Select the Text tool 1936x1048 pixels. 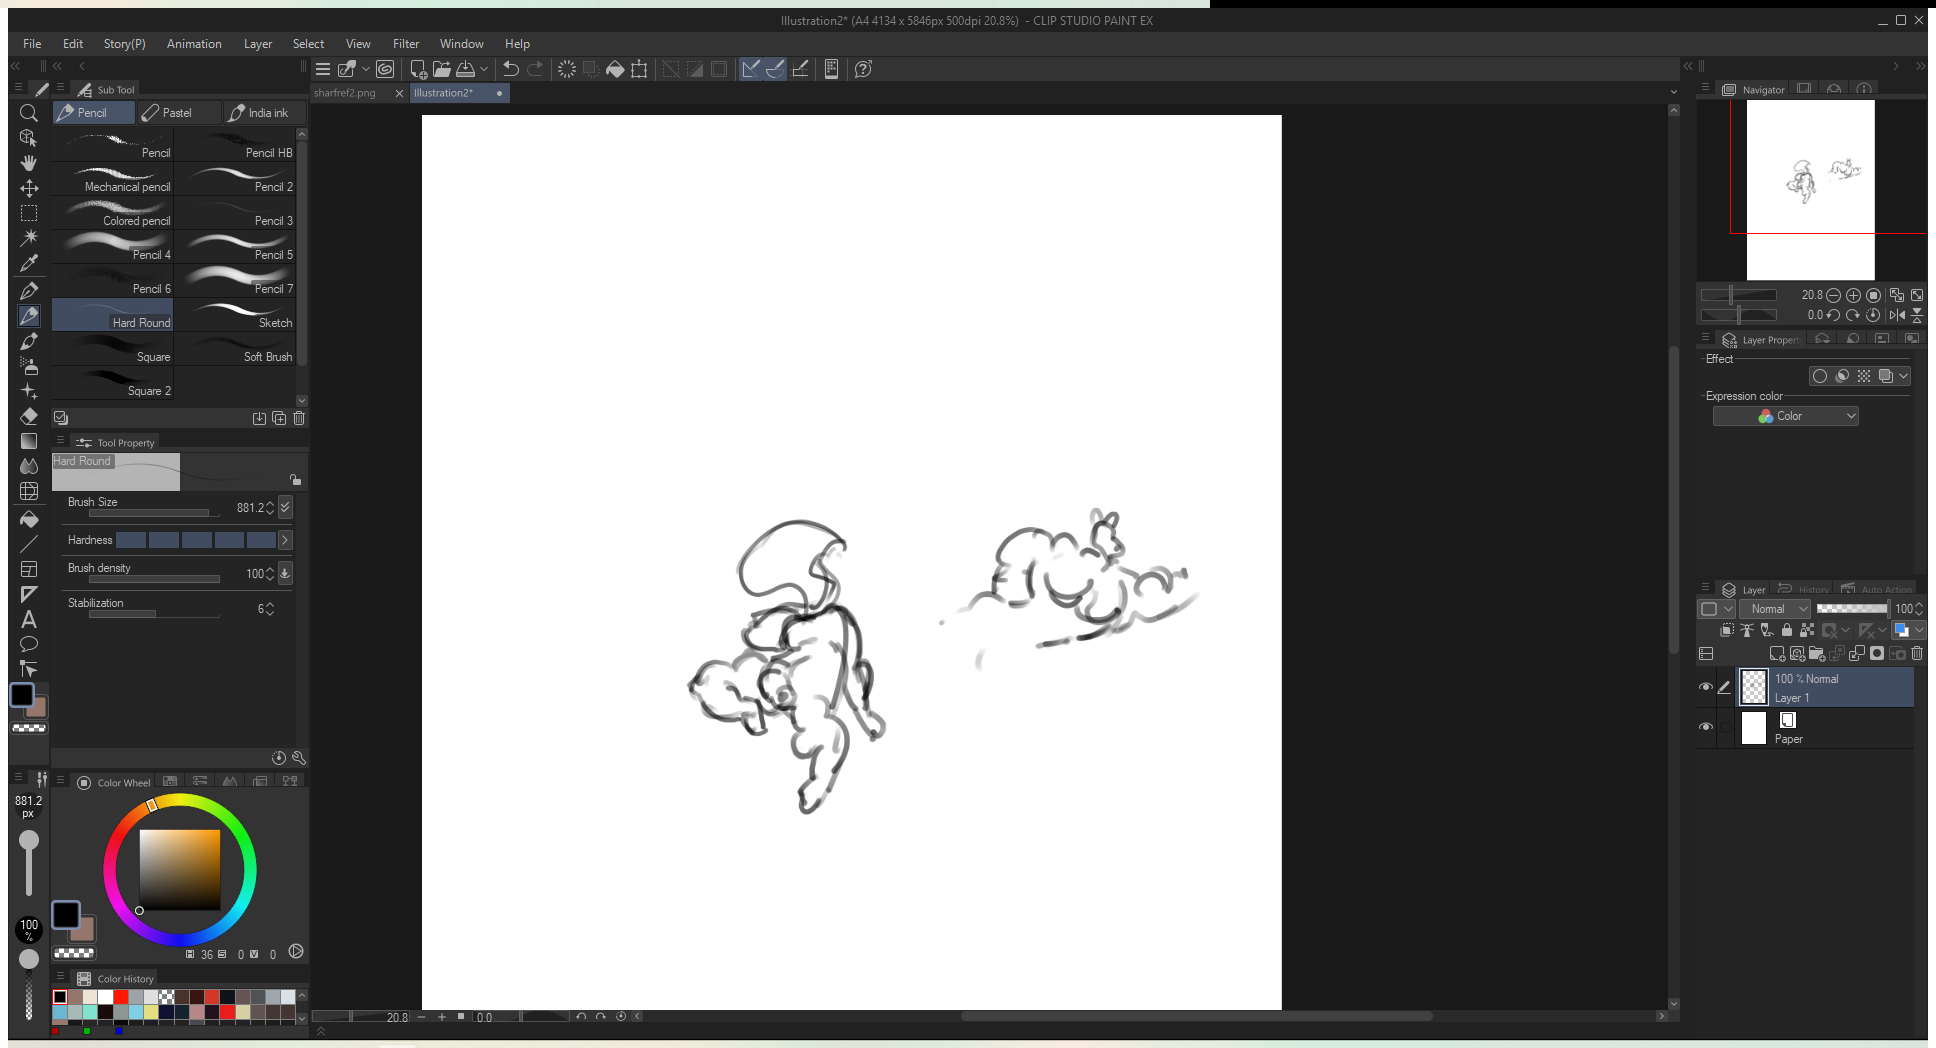[29, 619]
